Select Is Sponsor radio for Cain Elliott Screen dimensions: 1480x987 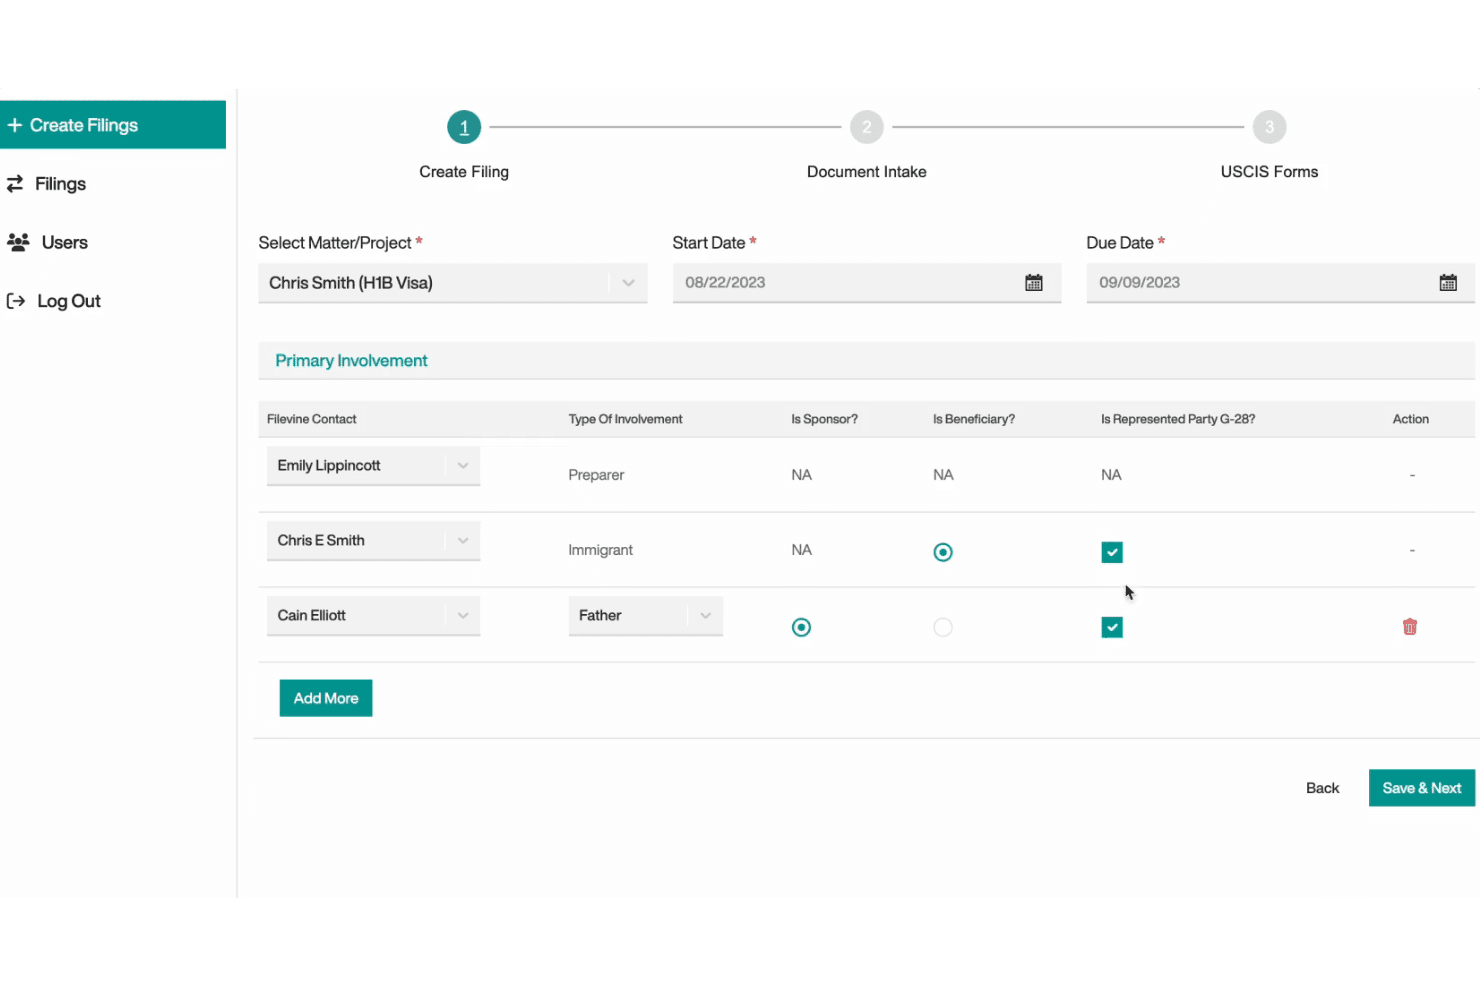801,627
